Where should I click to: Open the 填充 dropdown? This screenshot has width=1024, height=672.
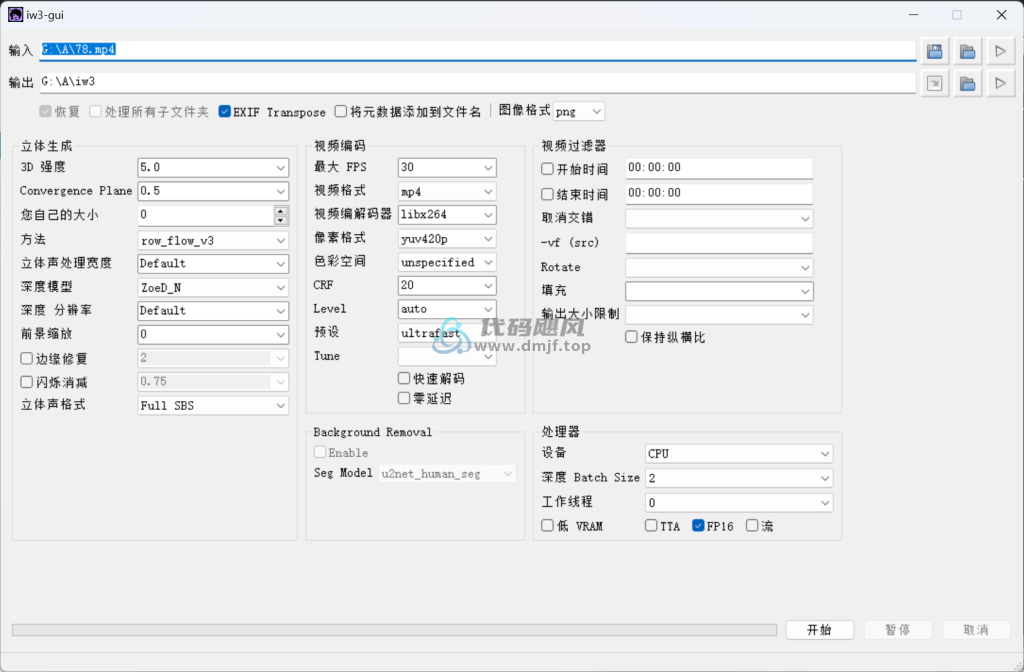pos(719,291)
